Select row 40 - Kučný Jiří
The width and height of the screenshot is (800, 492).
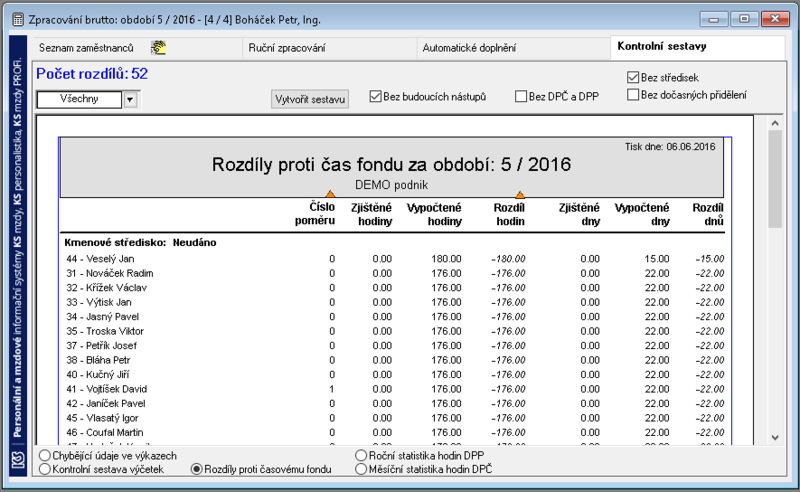point(394,375)
